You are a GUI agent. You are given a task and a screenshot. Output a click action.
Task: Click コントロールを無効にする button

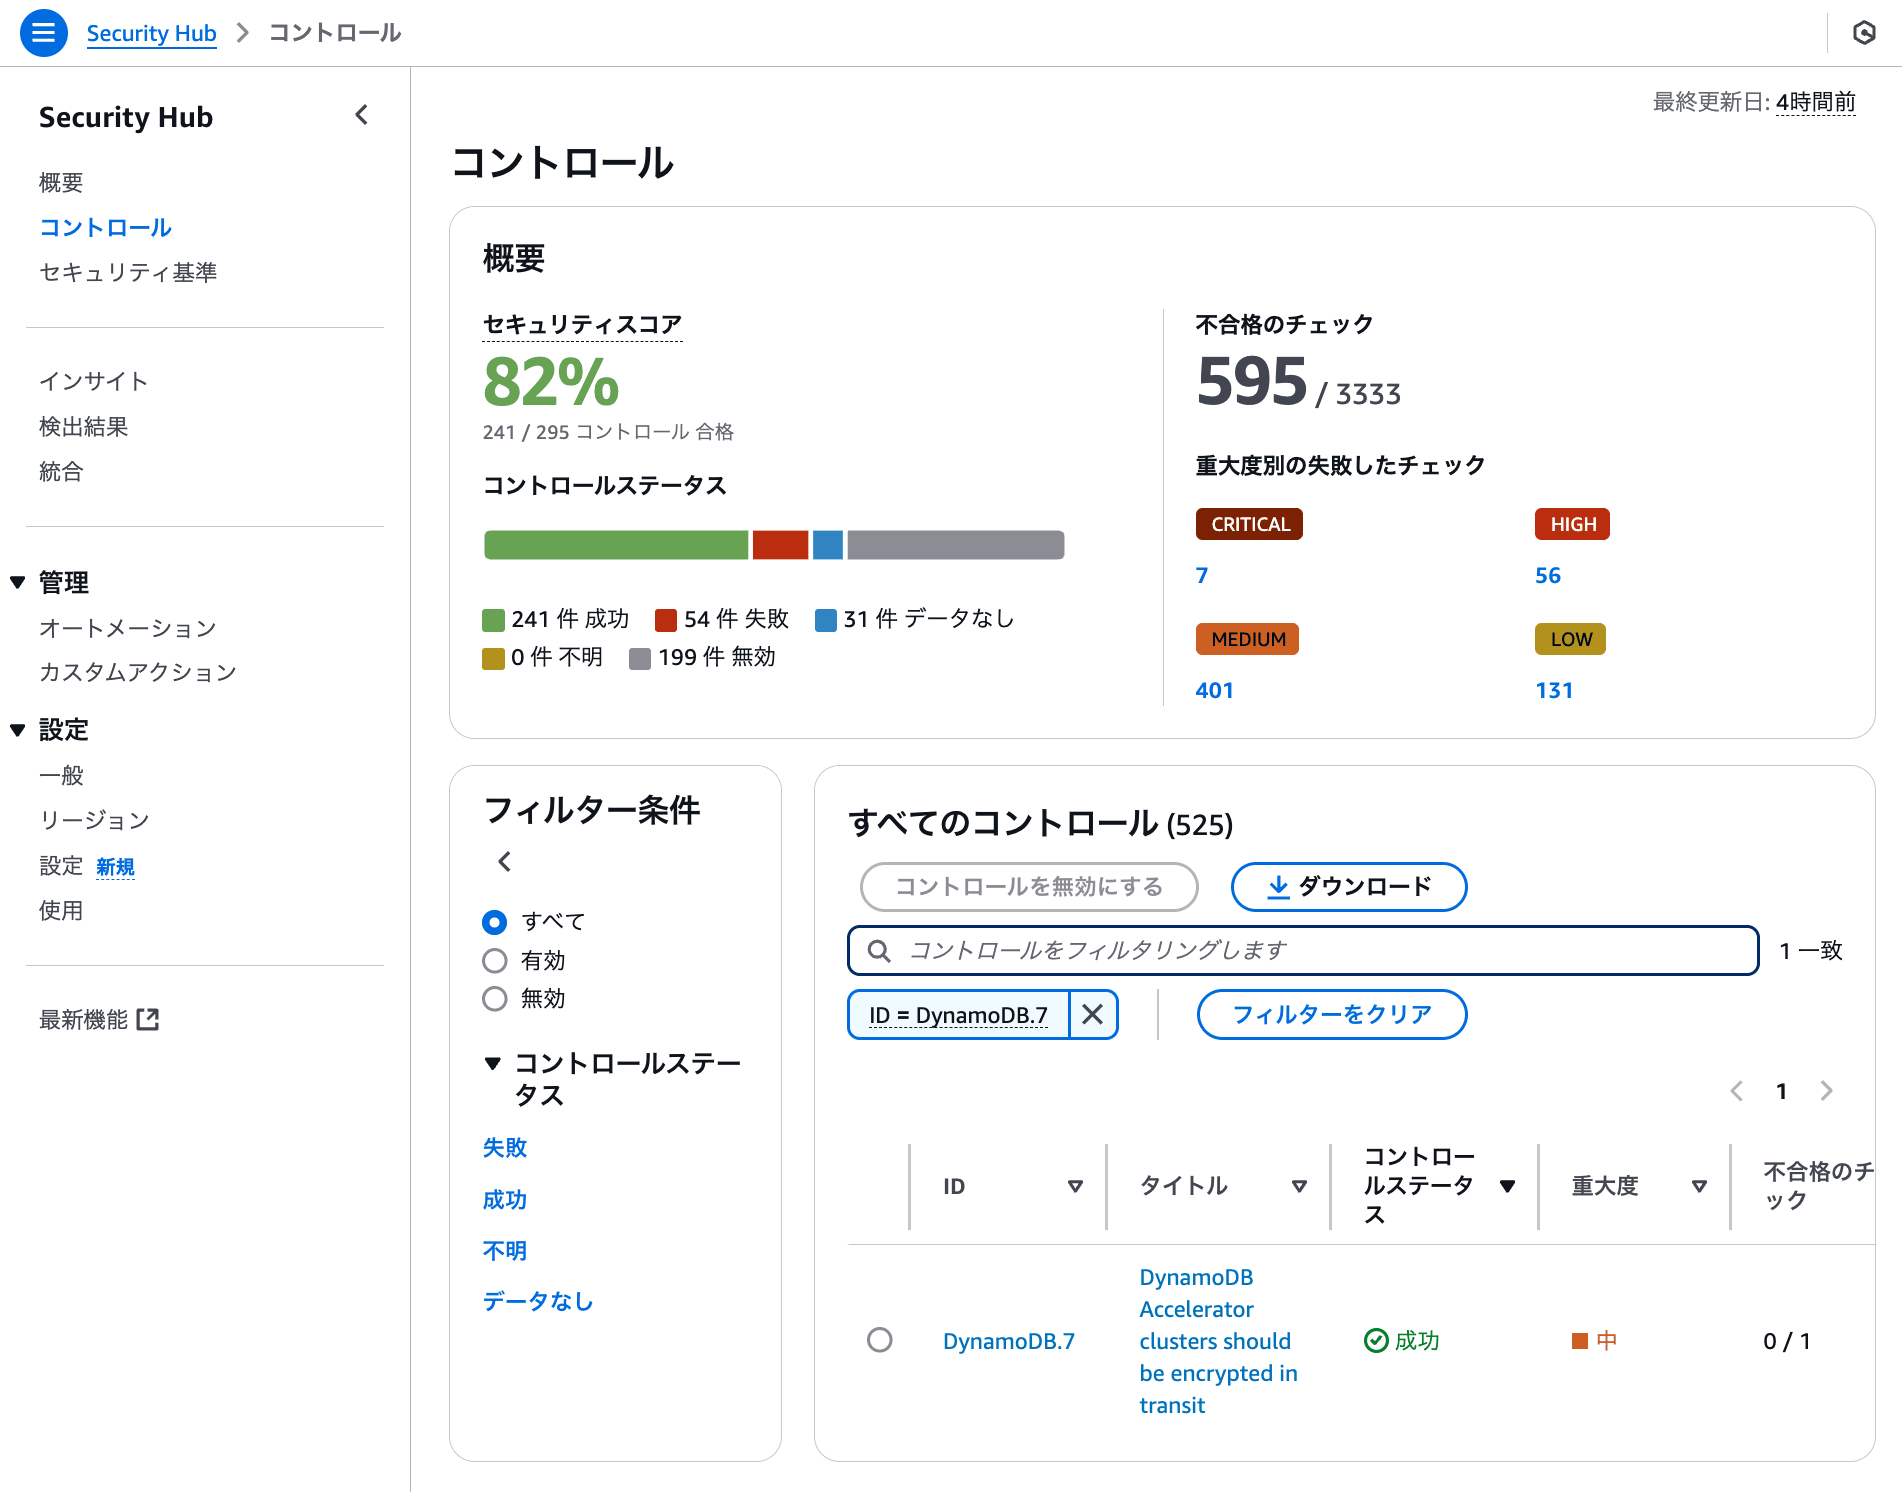(1029, 887)
